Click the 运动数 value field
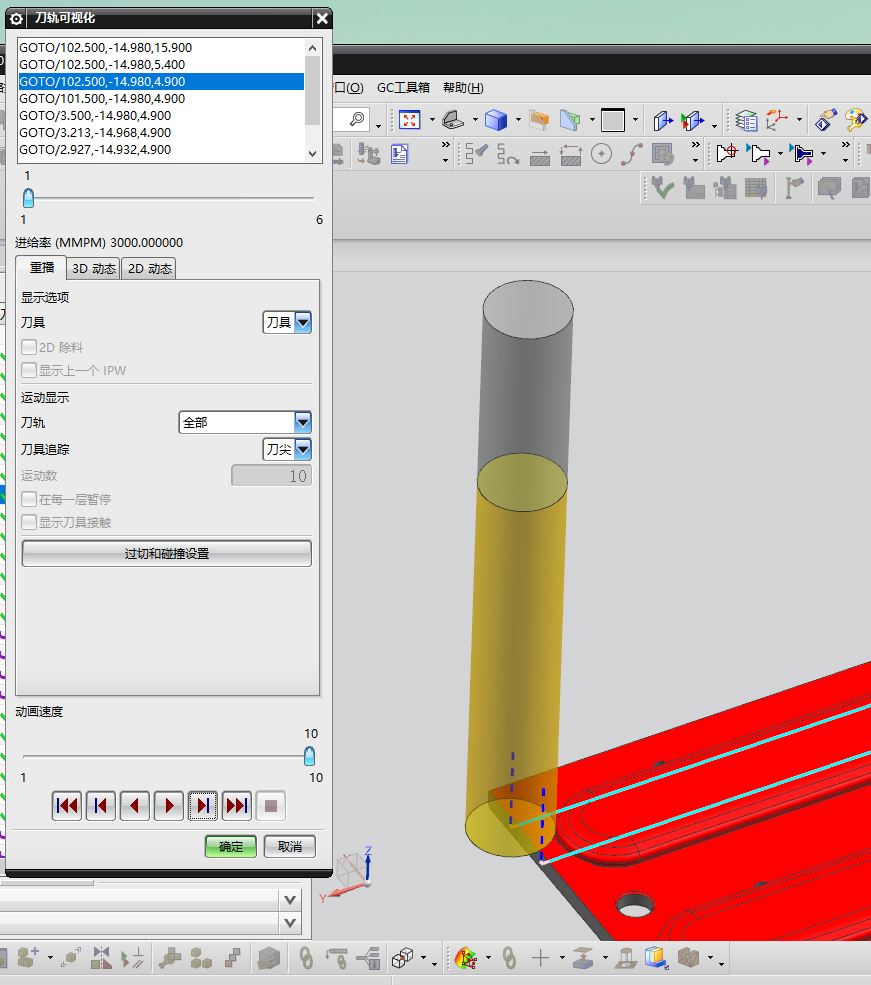The width and height of the screenshot is (871, 985). (271, 476)
